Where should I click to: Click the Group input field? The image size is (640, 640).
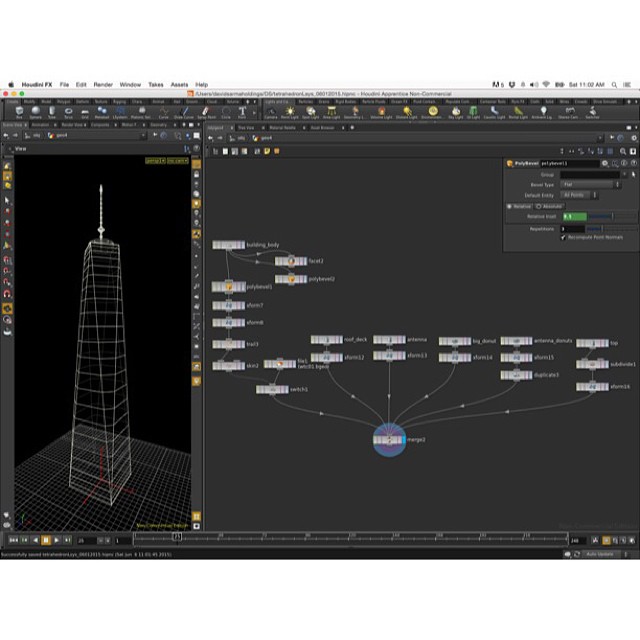pyautogui.click(x=589, y=174)
